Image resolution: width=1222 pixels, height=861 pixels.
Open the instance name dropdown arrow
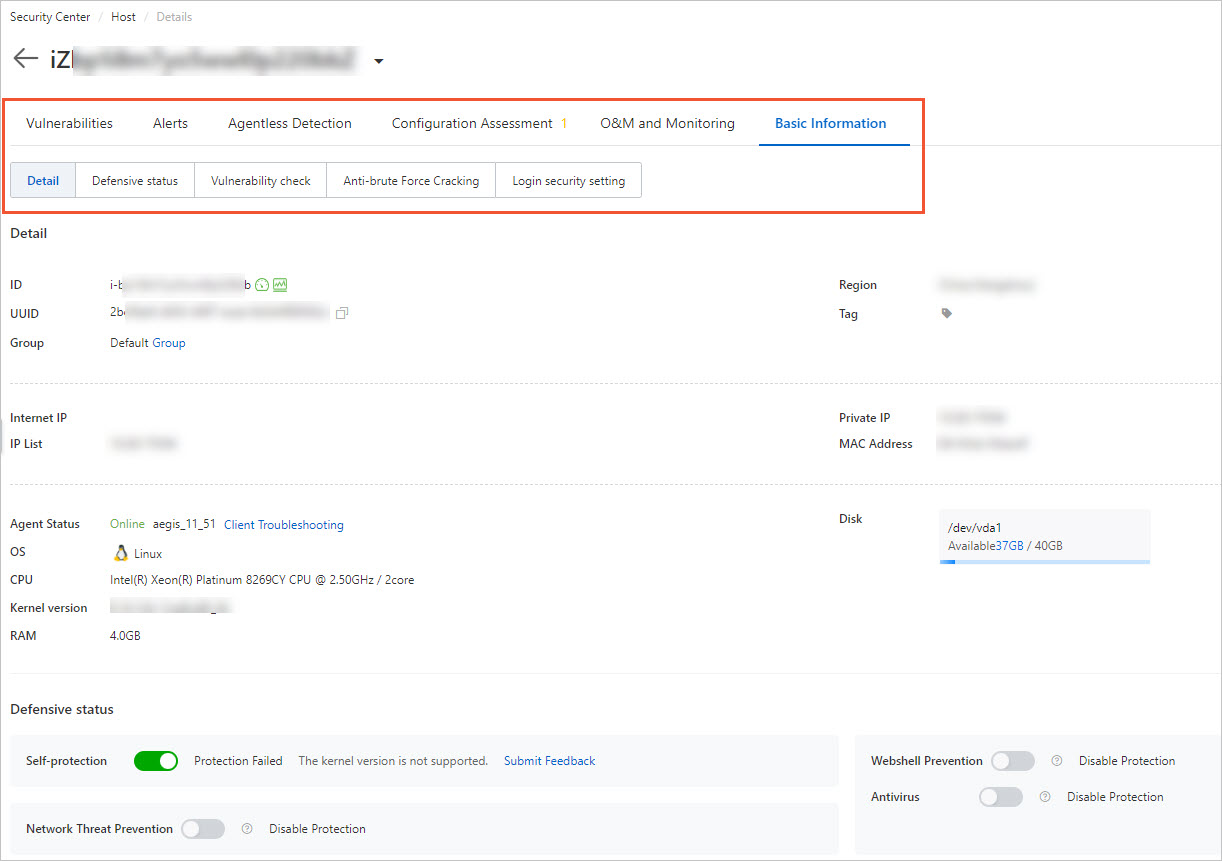tap(378, 60)
